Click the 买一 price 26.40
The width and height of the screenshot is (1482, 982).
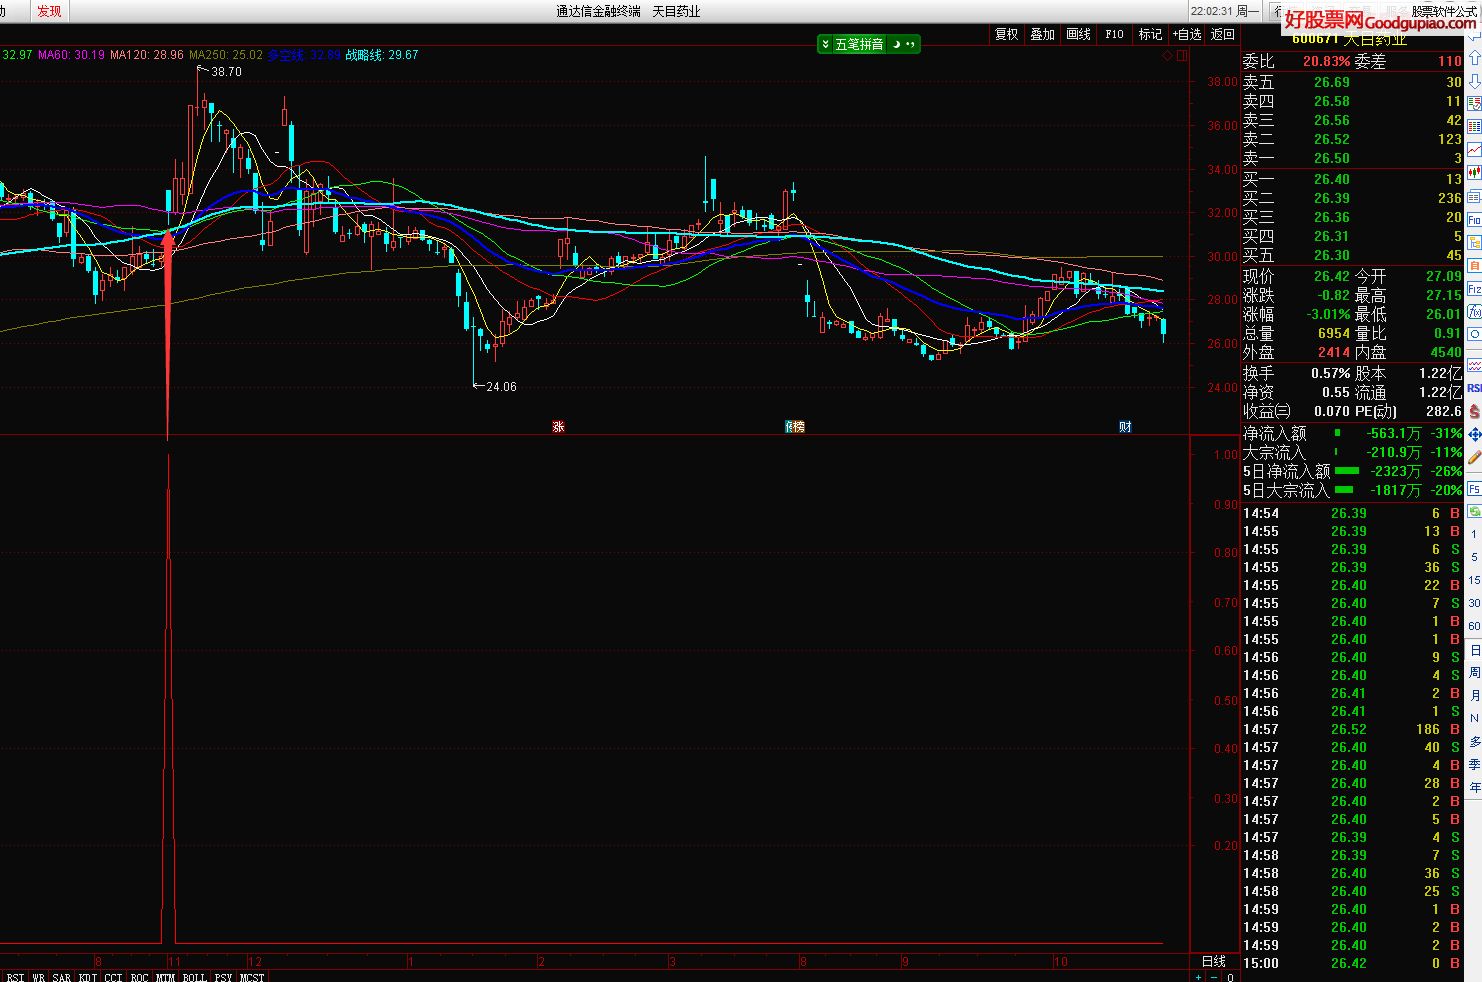pyautogui.click(x=1331, y=179)
